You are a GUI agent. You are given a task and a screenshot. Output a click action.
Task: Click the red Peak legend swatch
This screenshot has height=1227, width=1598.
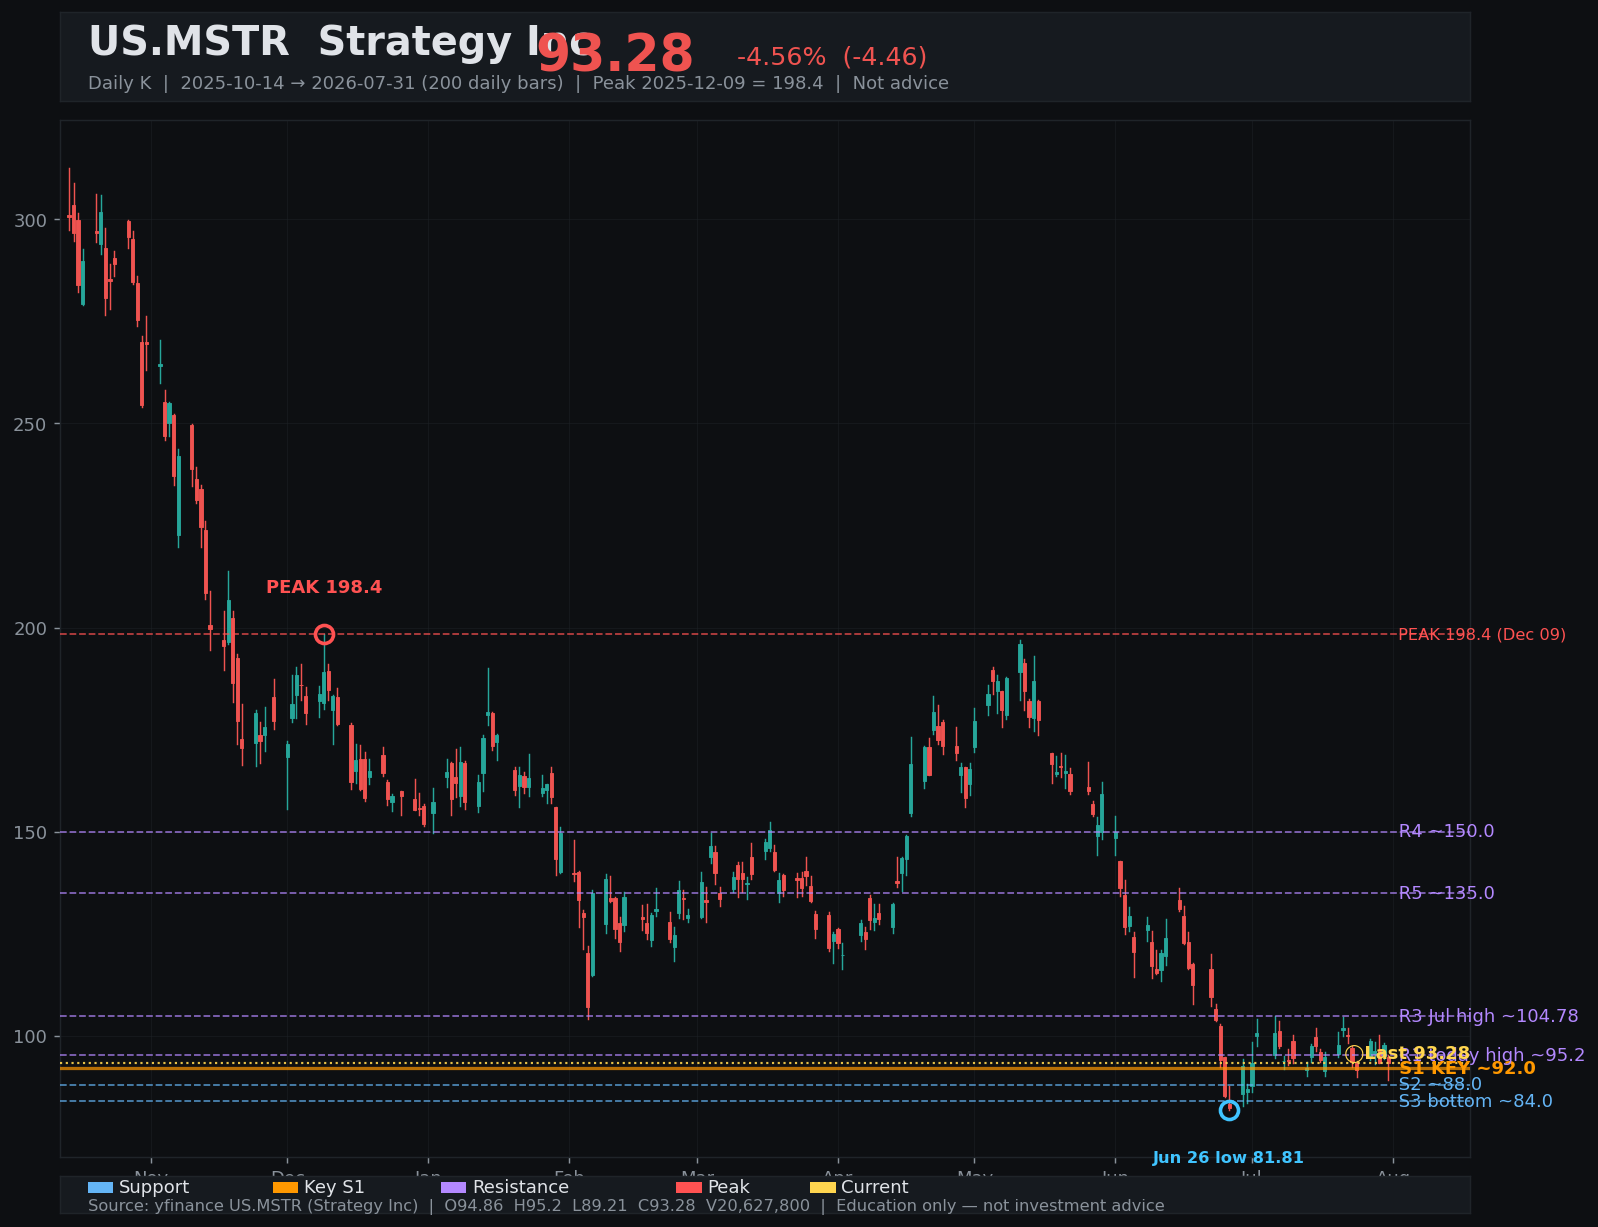[689, 1188]
